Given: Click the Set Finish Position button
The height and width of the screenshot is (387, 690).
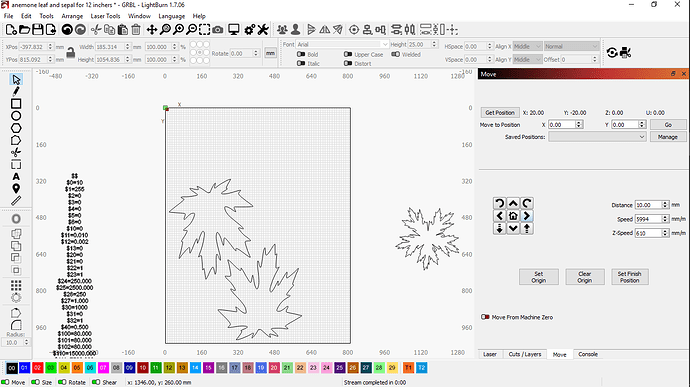Looking at the screenshot, I should coord(630,277).
